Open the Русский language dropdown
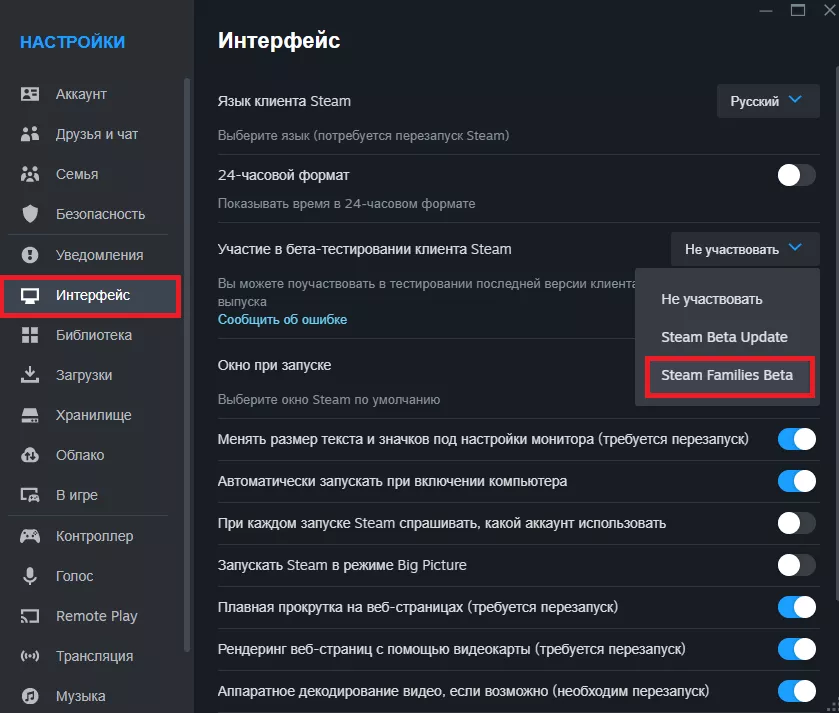 (767, 101)
